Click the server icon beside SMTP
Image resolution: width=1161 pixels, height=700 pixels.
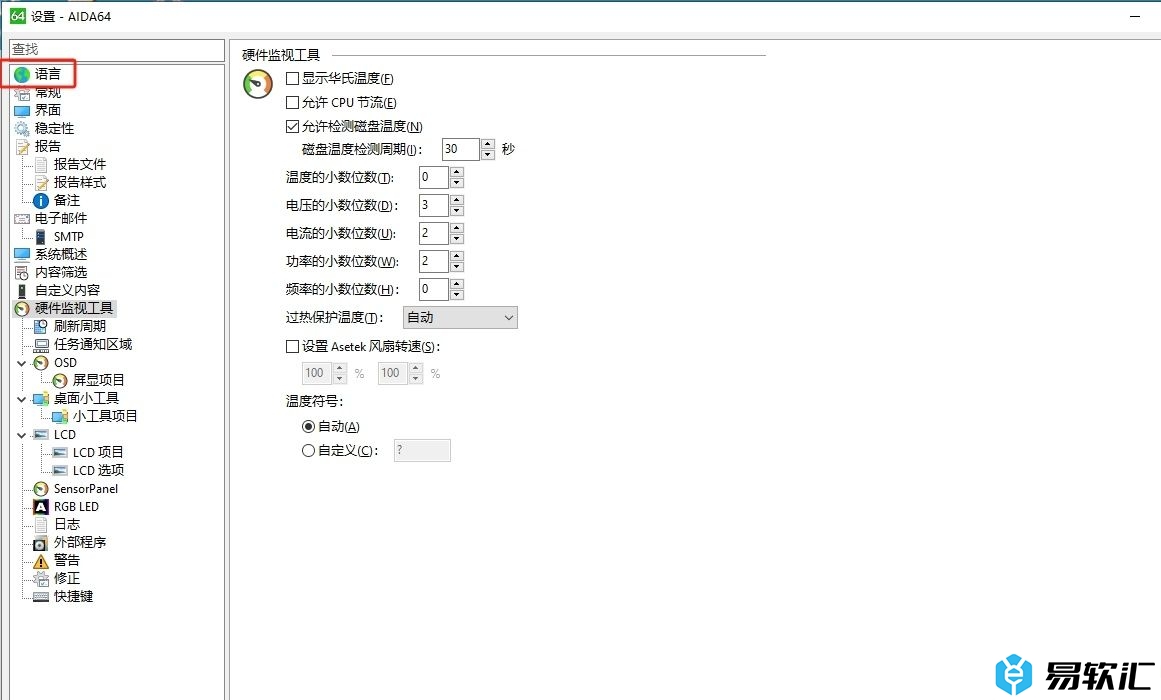(41, 236)
